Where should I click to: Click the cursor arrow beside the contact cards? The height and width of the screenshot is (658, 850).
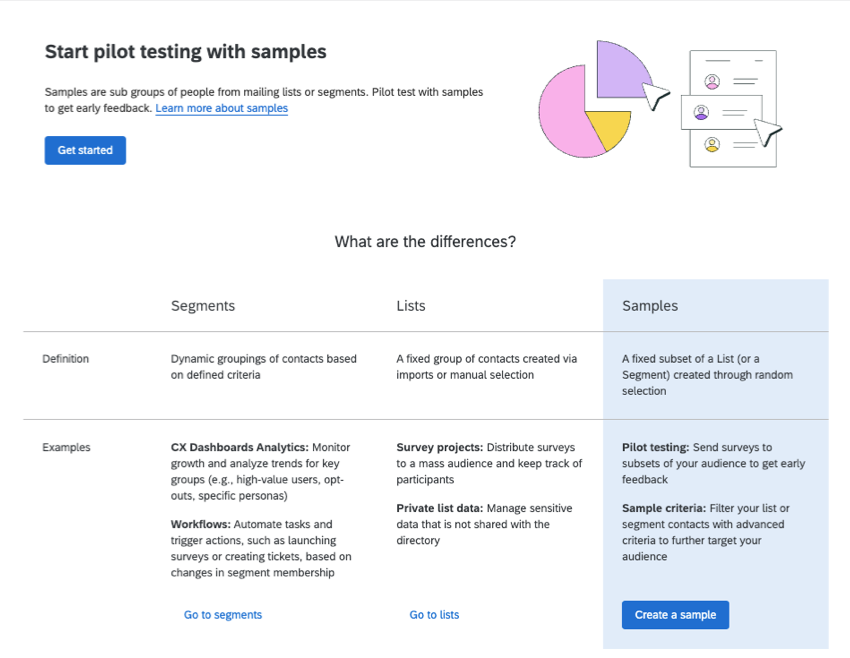click(x=767, y=132)
